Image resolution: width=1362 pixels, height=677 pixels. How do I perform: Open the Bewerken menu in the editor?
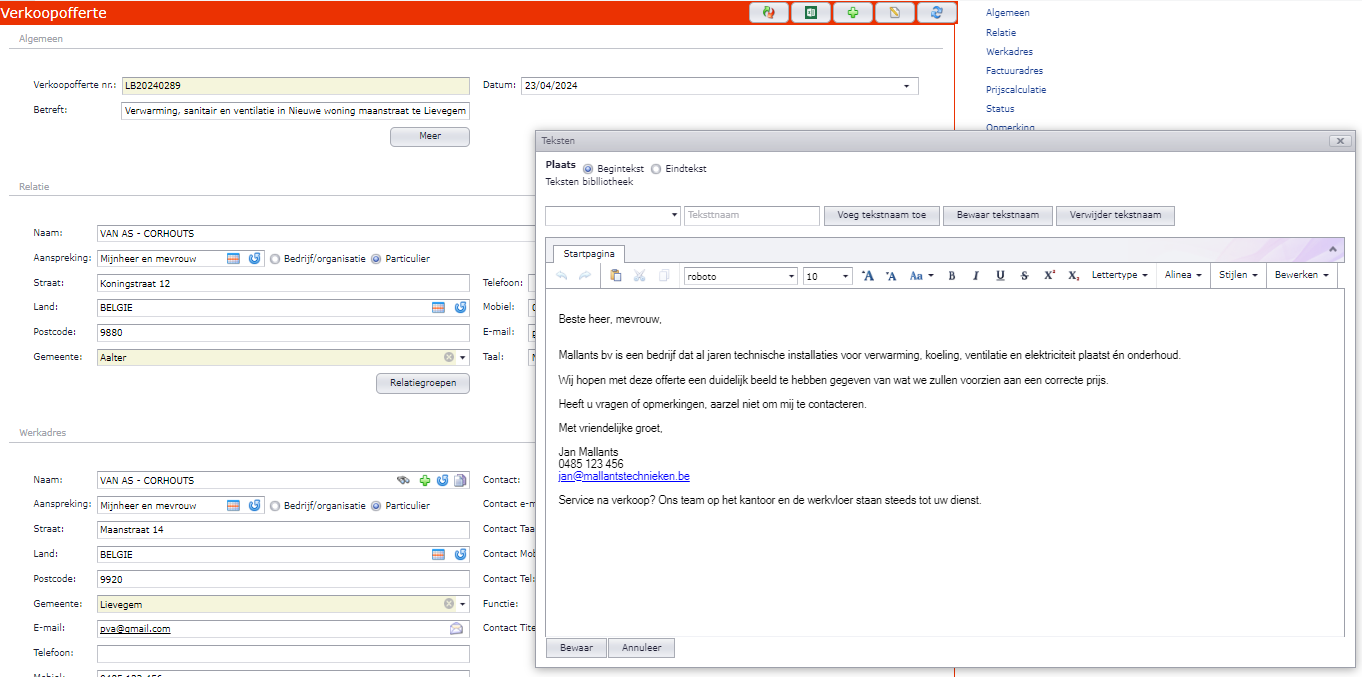pyautogui.click(x=1301, y=275)
